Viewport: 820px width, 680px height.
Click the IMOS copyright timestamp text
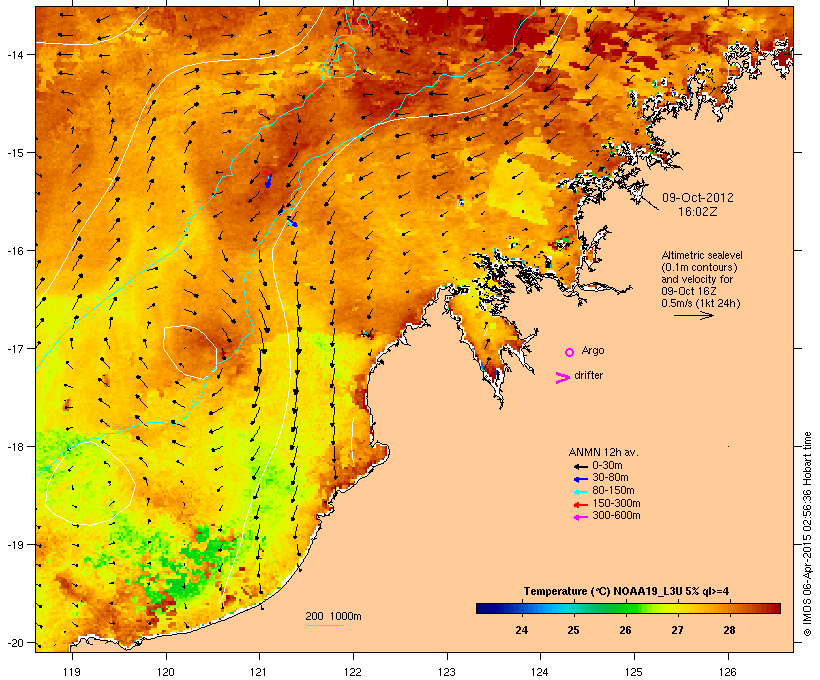(807, 535)
